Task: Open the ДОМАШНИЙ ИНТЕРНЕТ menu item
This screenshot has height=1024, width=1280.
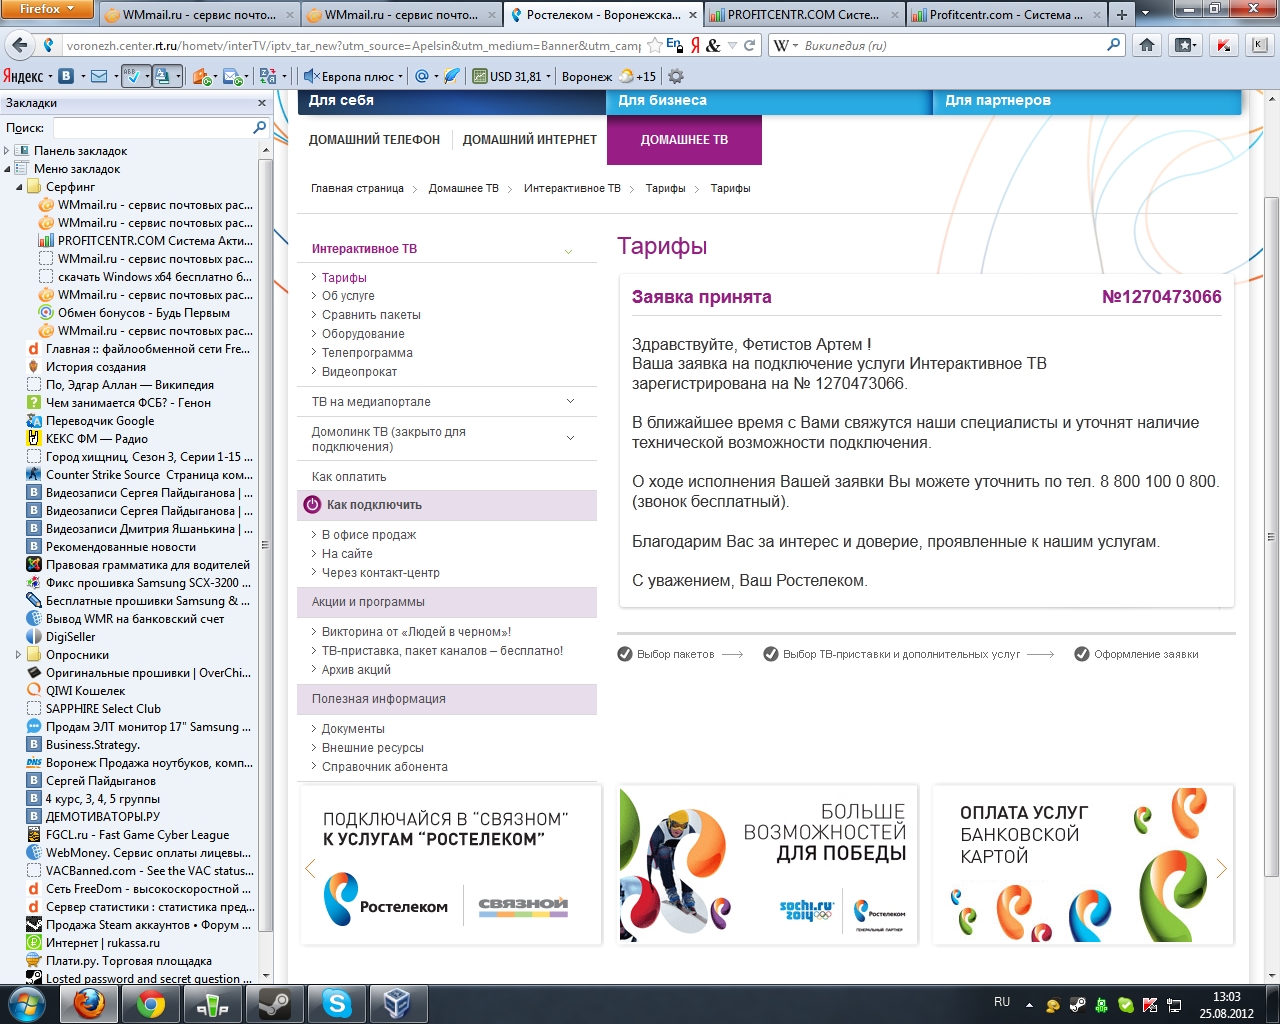Action: (529, 140)
